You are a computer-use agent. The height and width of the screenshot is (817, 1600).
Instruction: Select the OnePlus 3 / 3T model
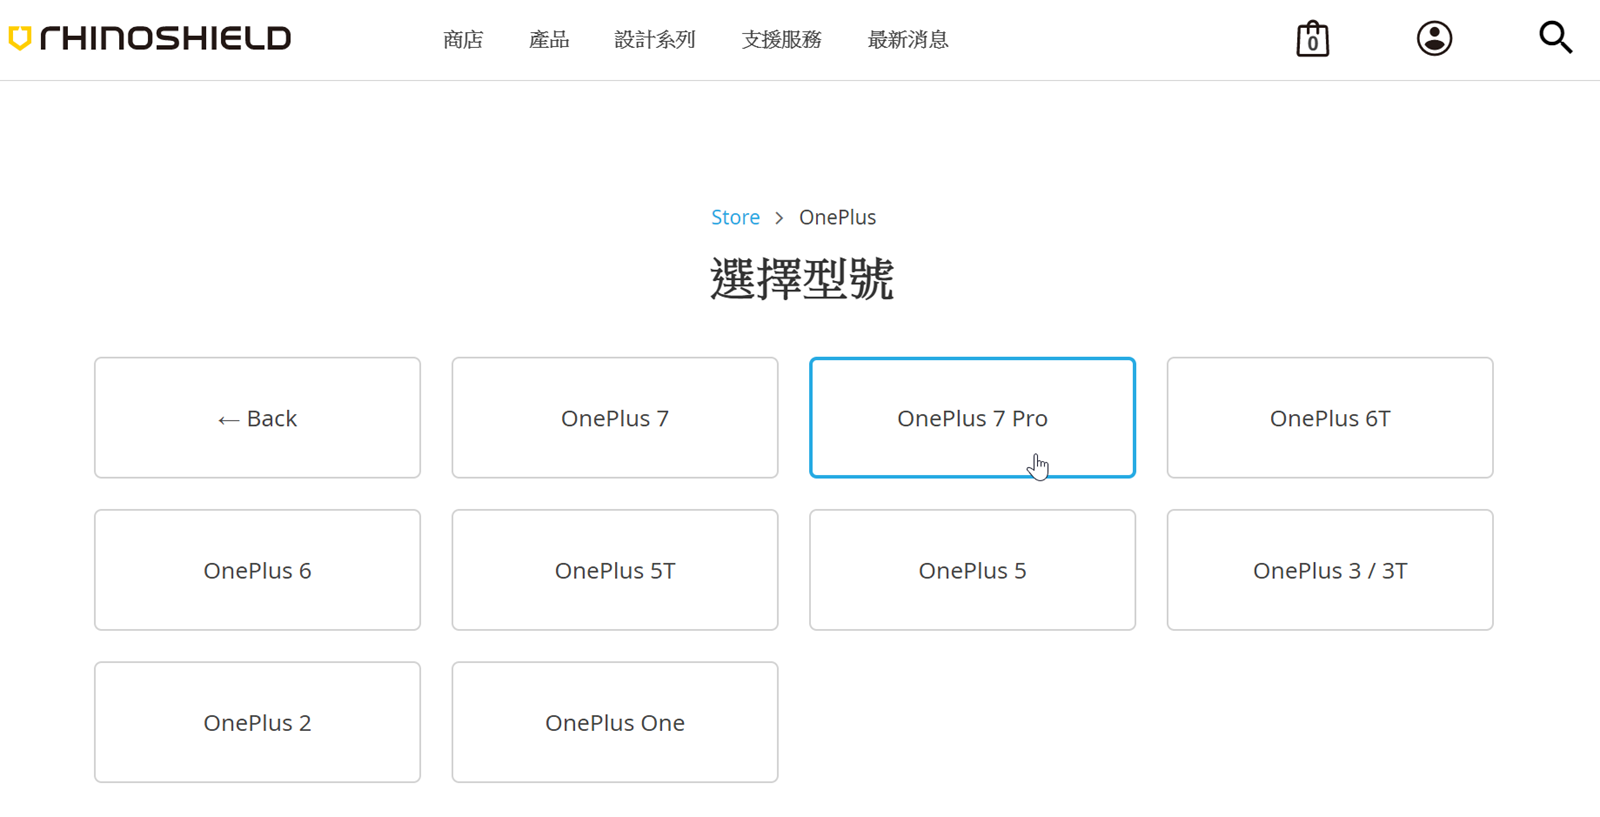click(x=1330, y=570)
